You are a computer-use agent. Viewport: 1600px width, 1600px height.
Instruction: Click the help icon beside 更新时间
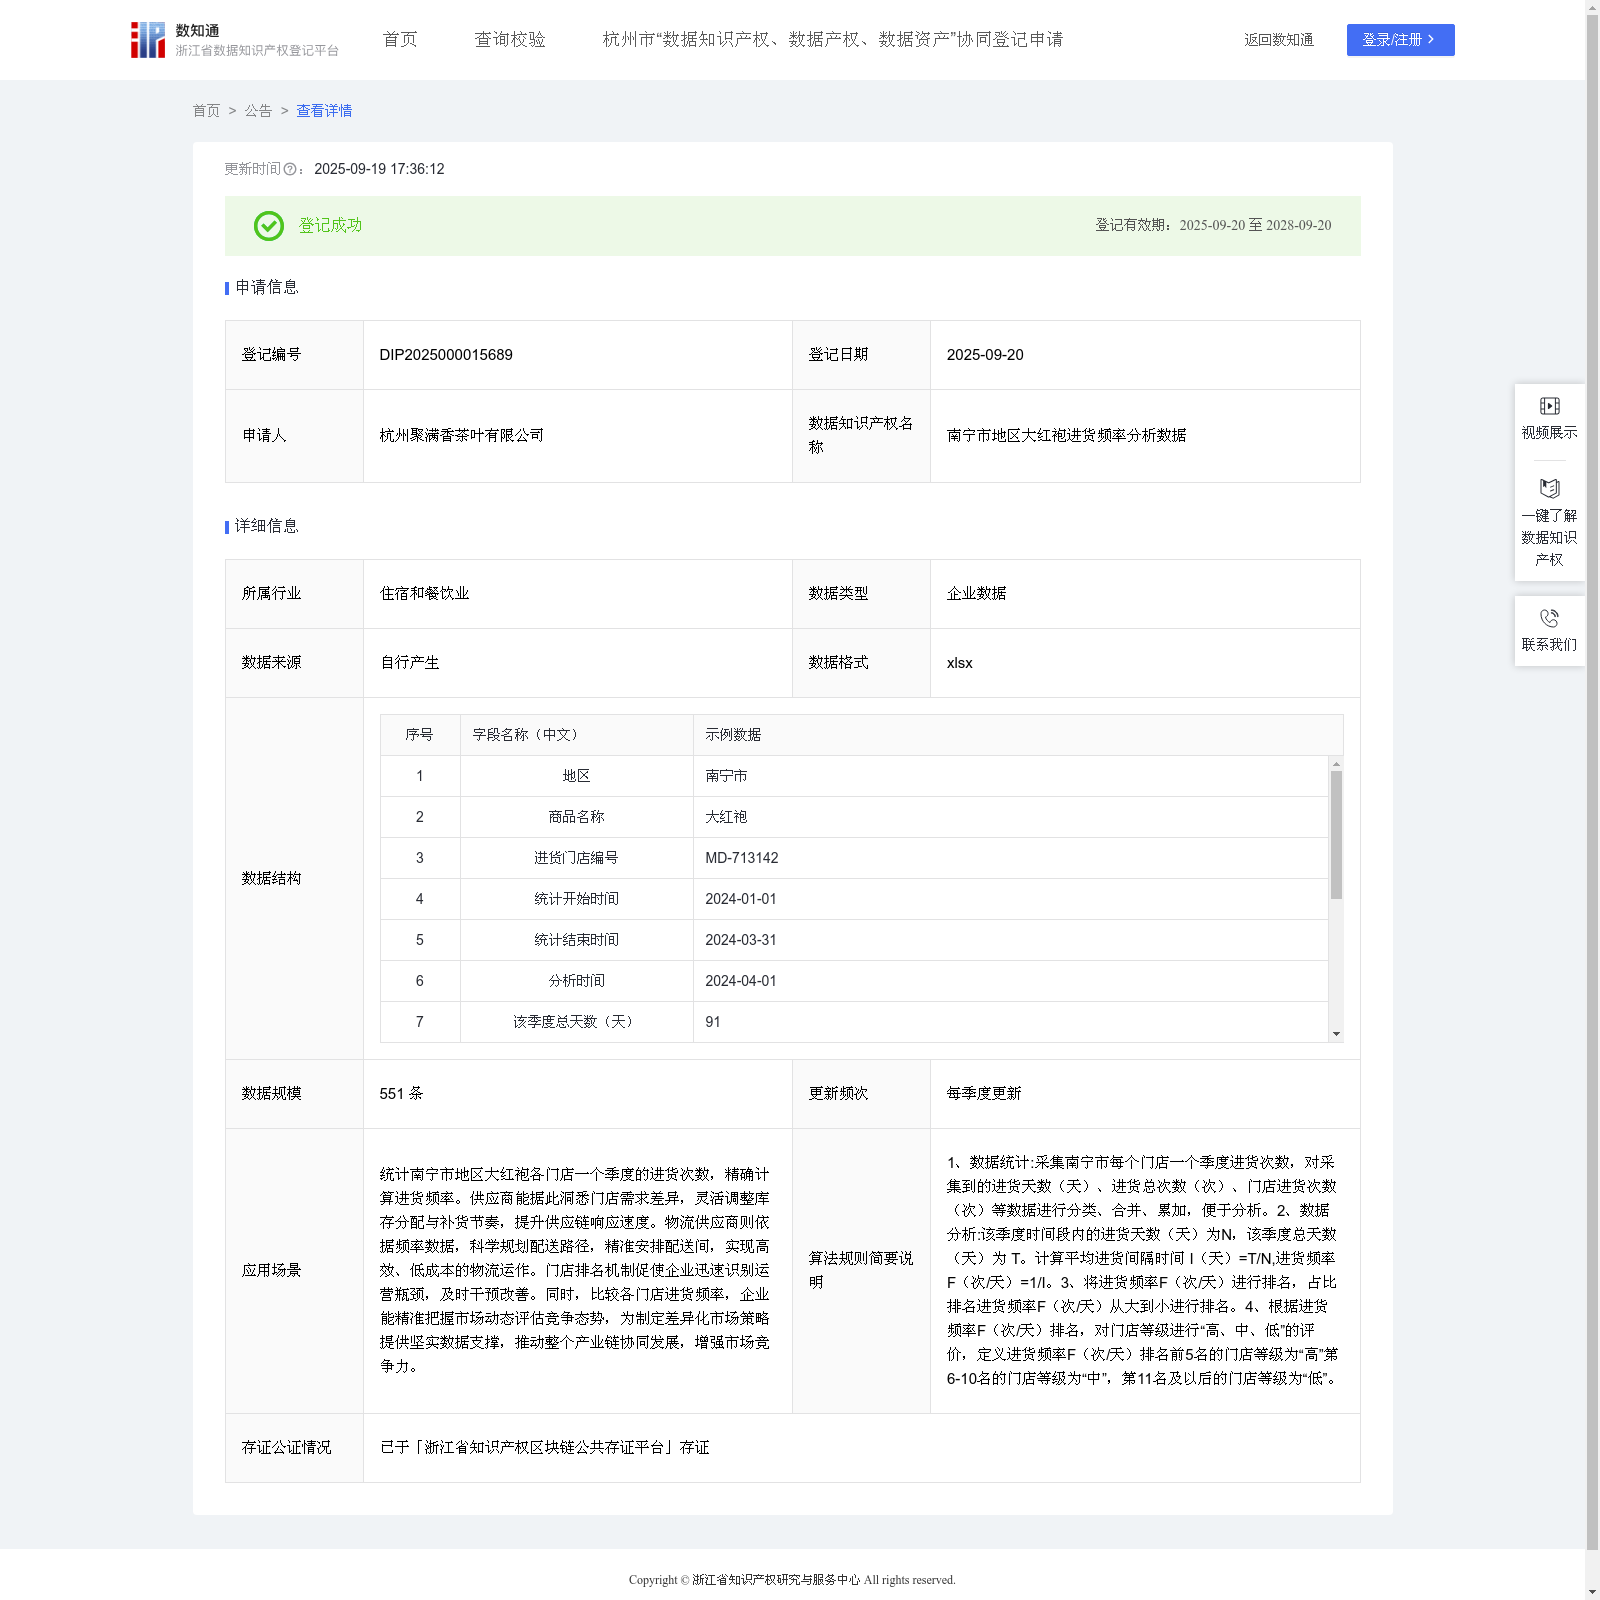(290, 170)
